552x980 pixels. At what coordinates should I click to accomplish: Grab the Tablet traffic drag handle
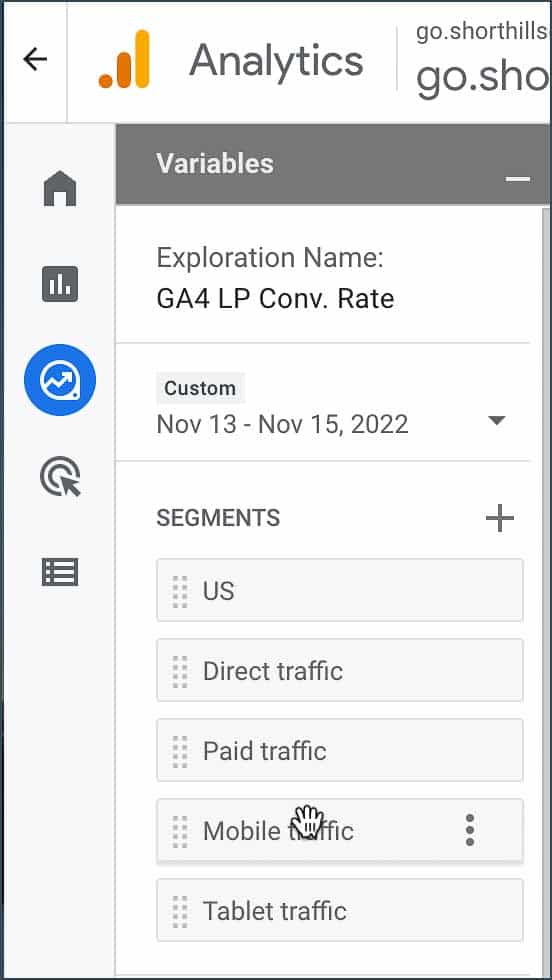pos(180,911)
